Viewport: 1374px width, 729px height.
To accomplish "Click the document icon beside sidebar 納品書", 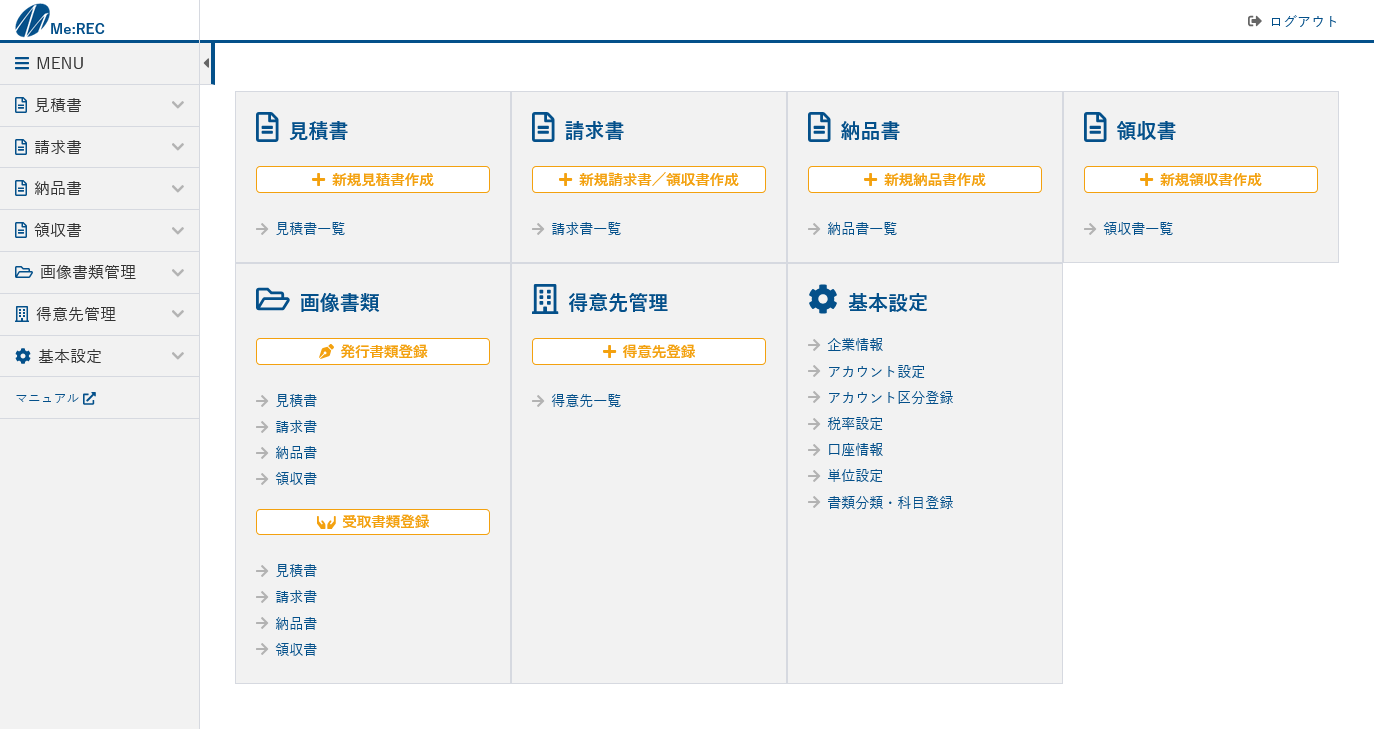I will (x=21, y=188).
